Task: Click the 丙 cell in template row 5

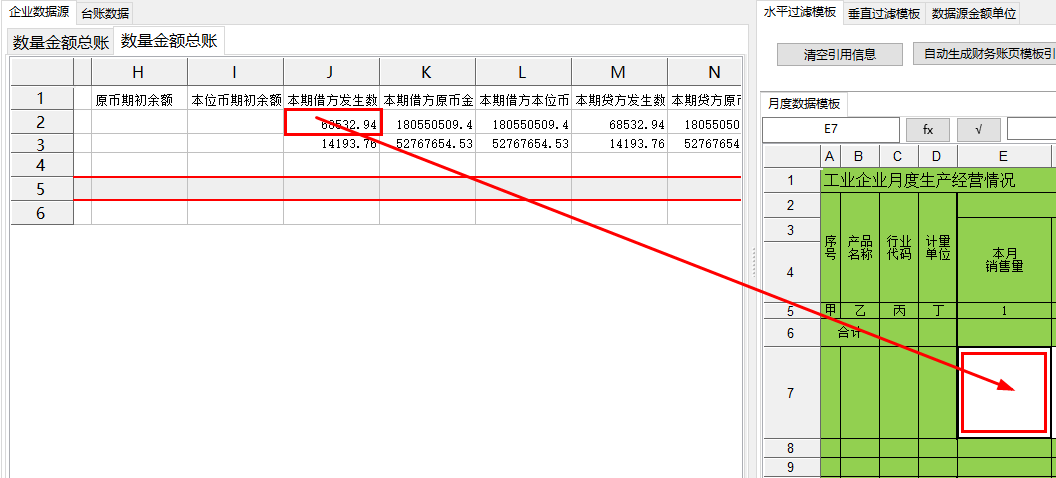Action: tap(898, 310)
